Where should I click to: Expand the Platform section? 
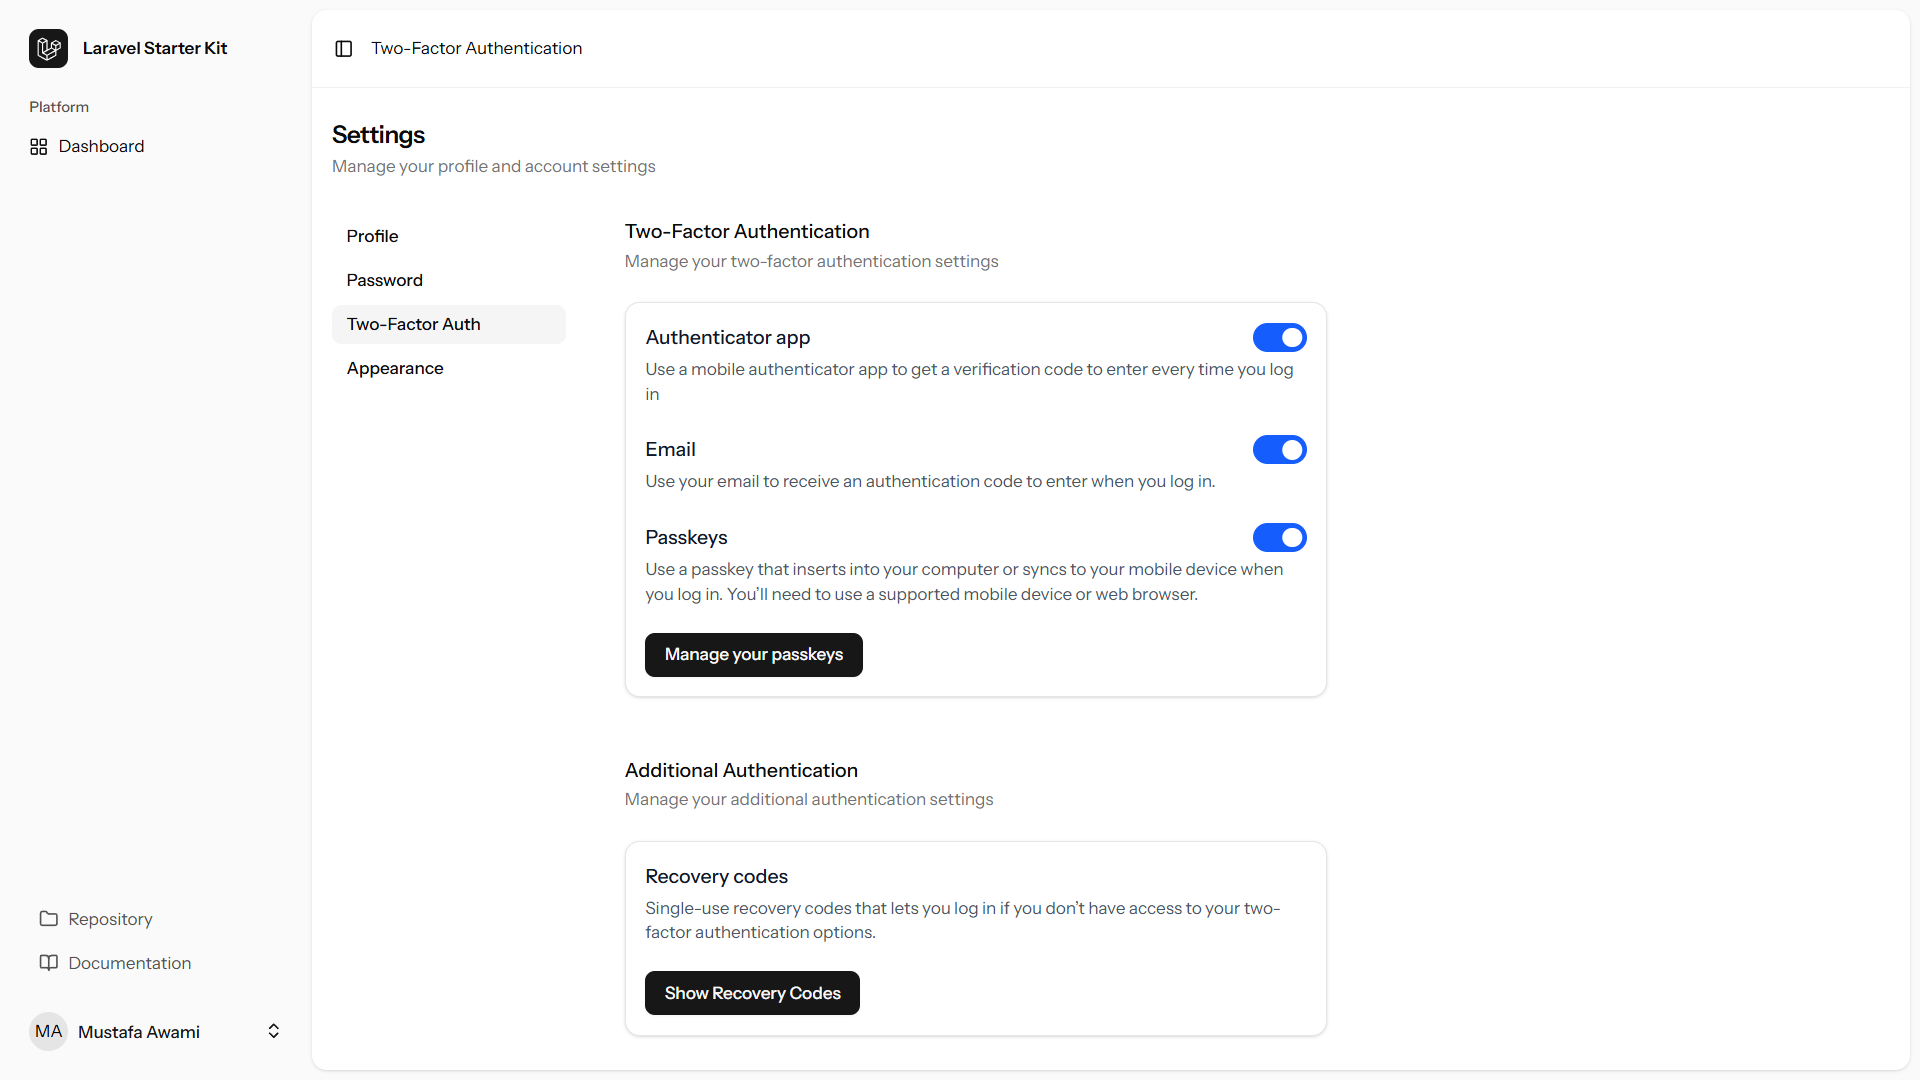(58, 106)
